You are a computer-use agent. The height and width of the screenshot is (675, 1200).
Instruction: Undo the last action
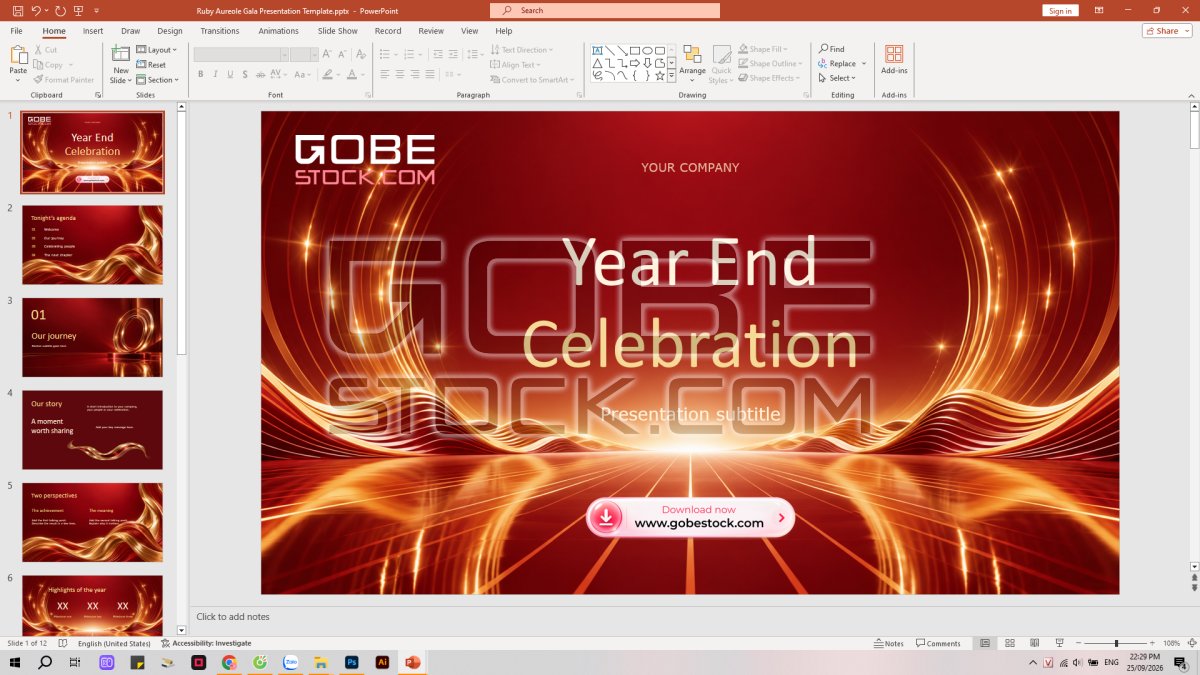[36, 10]
